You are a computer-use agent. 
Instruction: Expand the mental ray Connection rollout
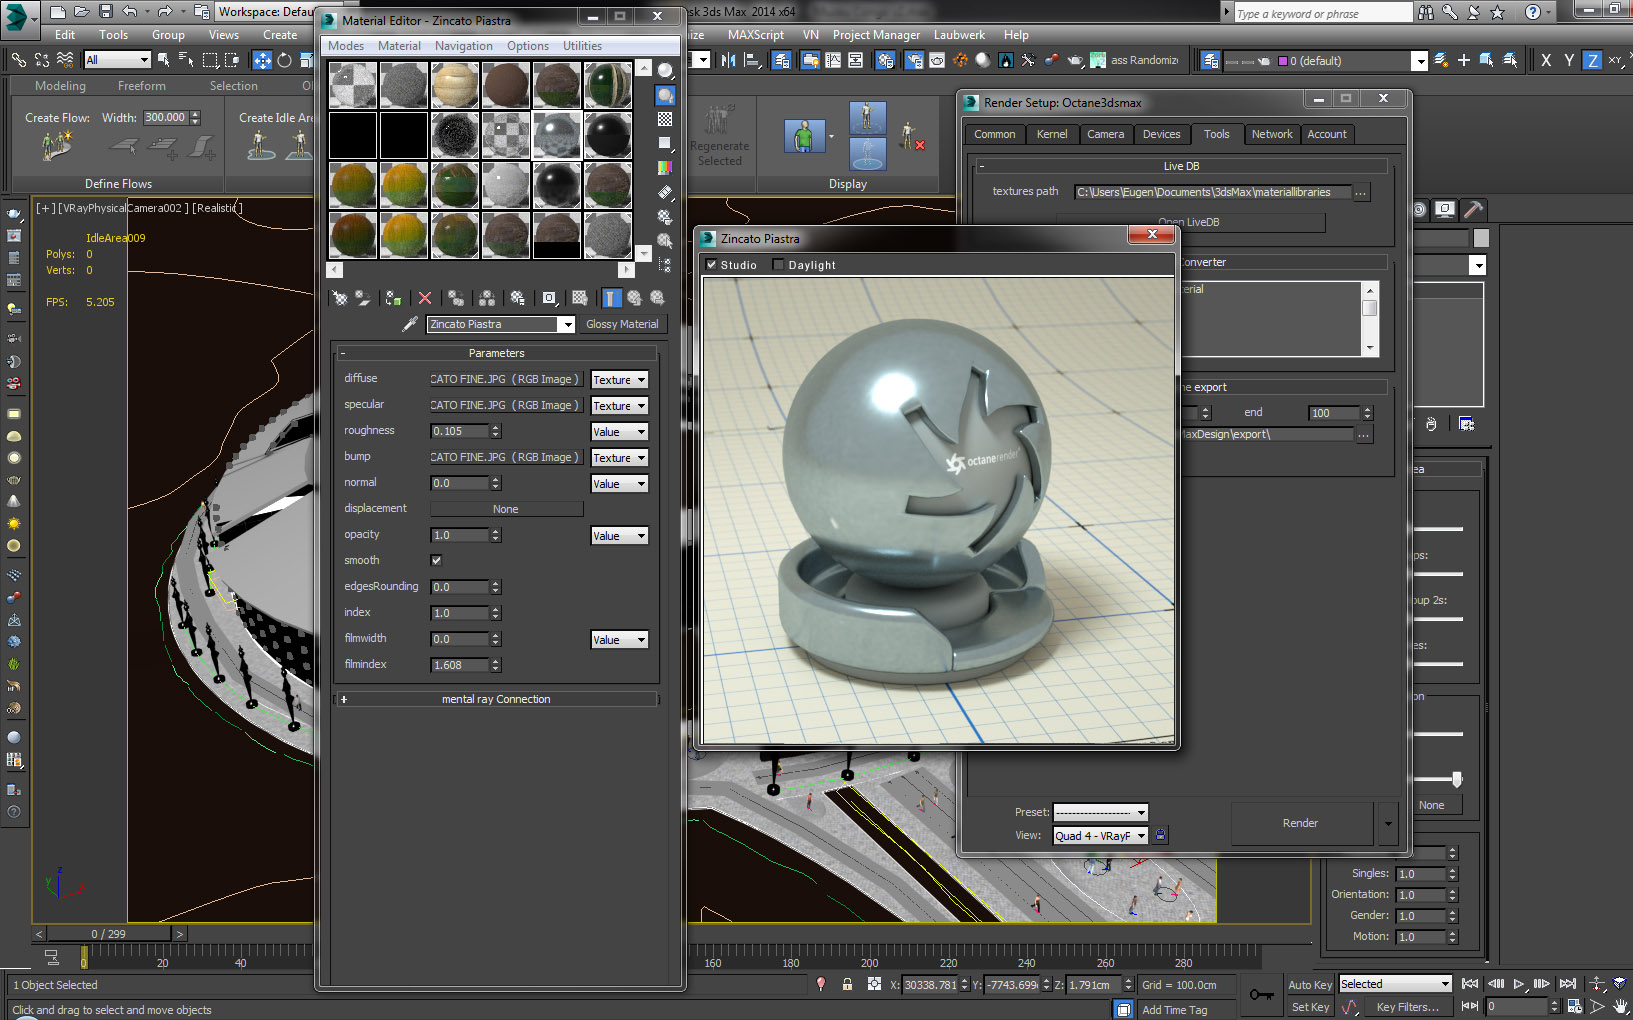pos(496,700)
